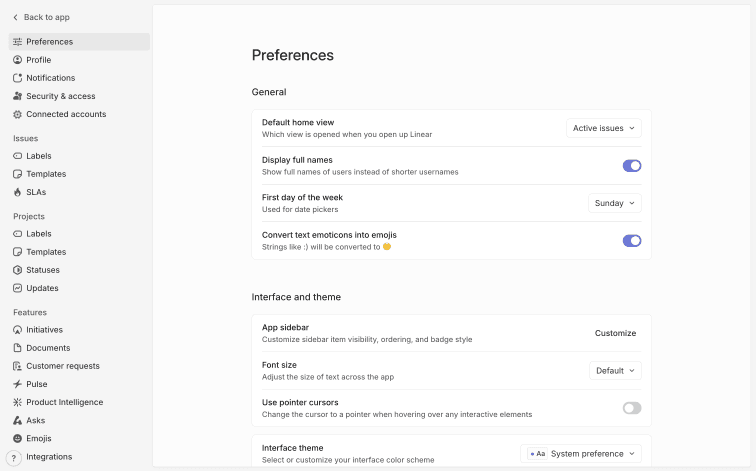The width and height of the screenshot is (756, 471).
Task: Toggle Display full names switch
Action: coord(632,166)
